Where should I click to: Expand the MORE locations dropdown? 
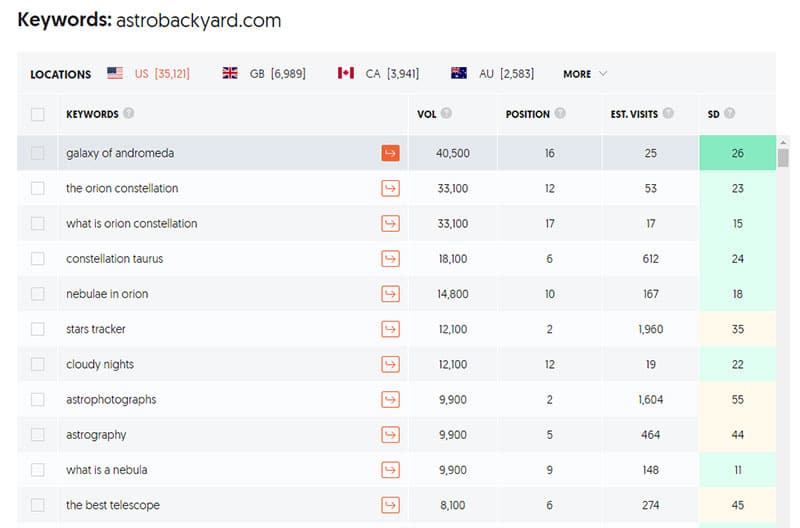tap(585, 74)
